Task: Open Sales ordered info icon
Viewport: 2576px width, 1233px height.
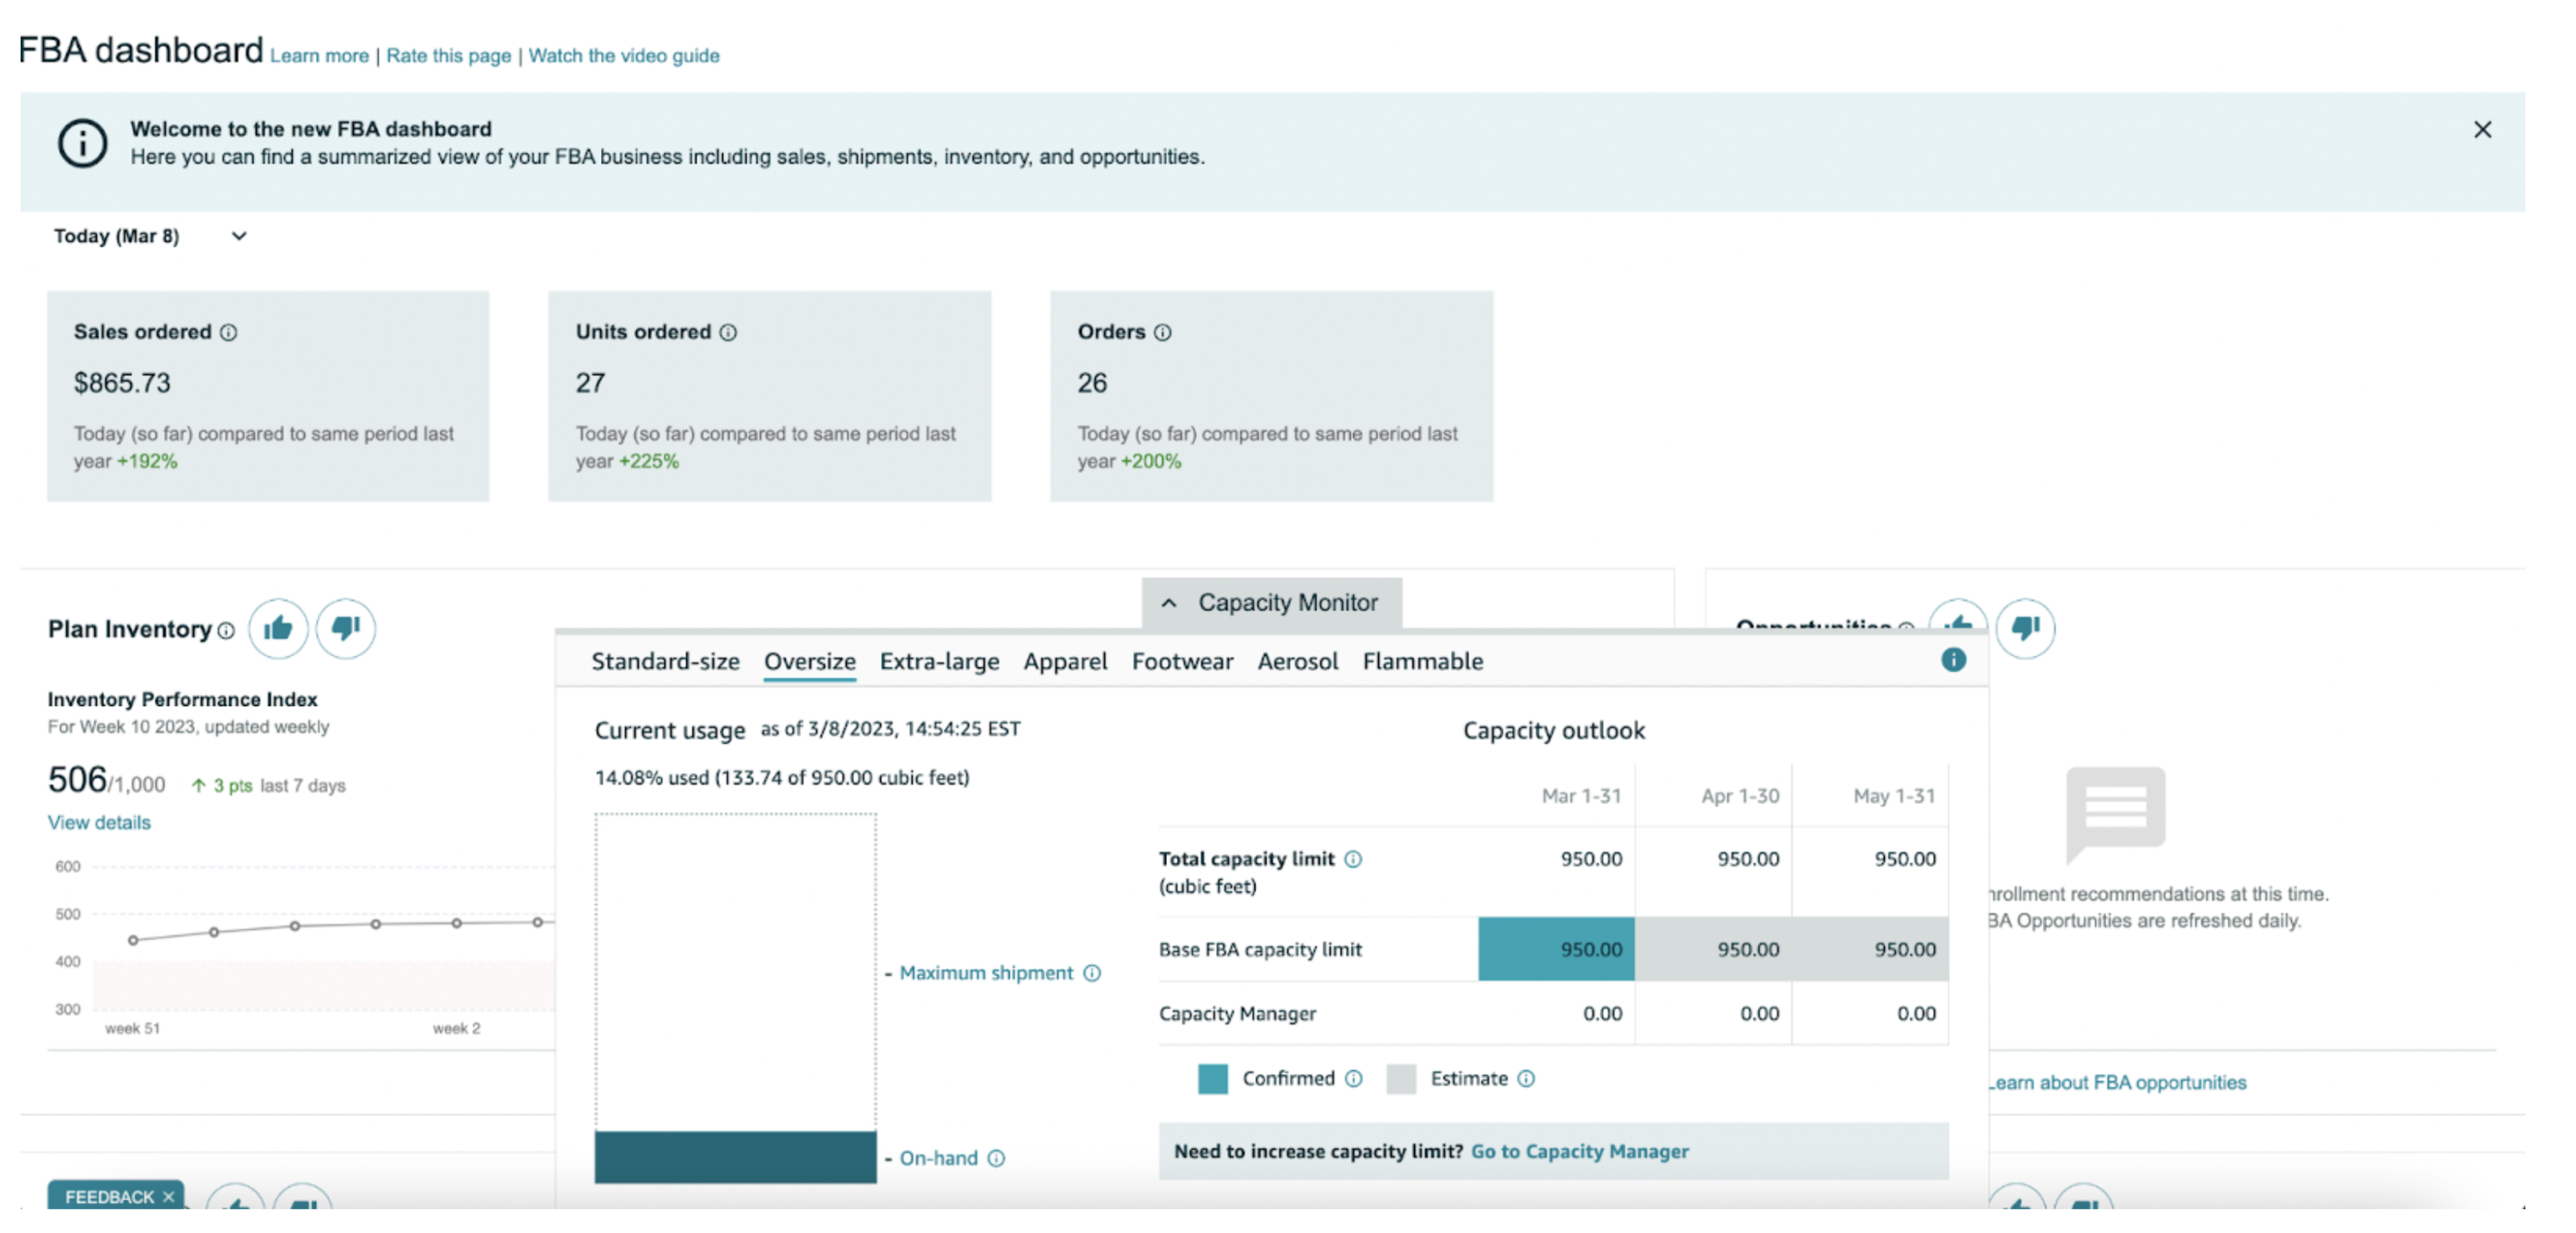Action: [x=229, y=332]
